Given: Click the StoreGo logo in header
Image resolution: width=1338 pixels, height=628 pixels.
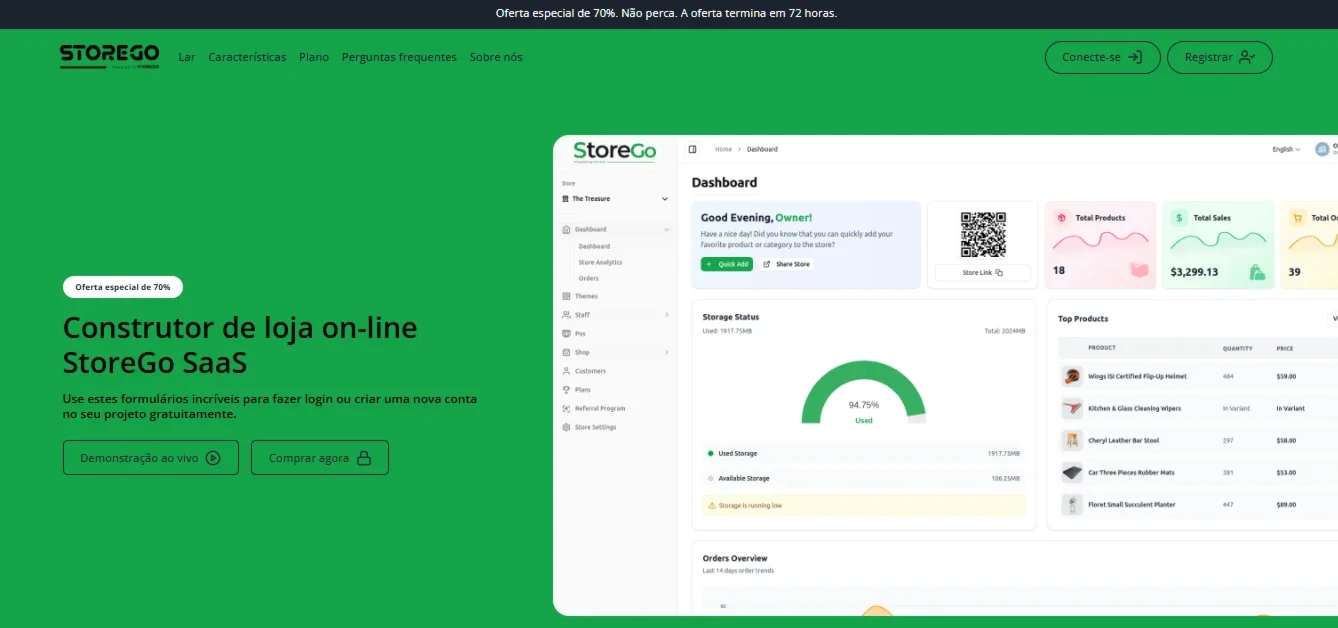Looking at the screenshot, I should (109, 56).
